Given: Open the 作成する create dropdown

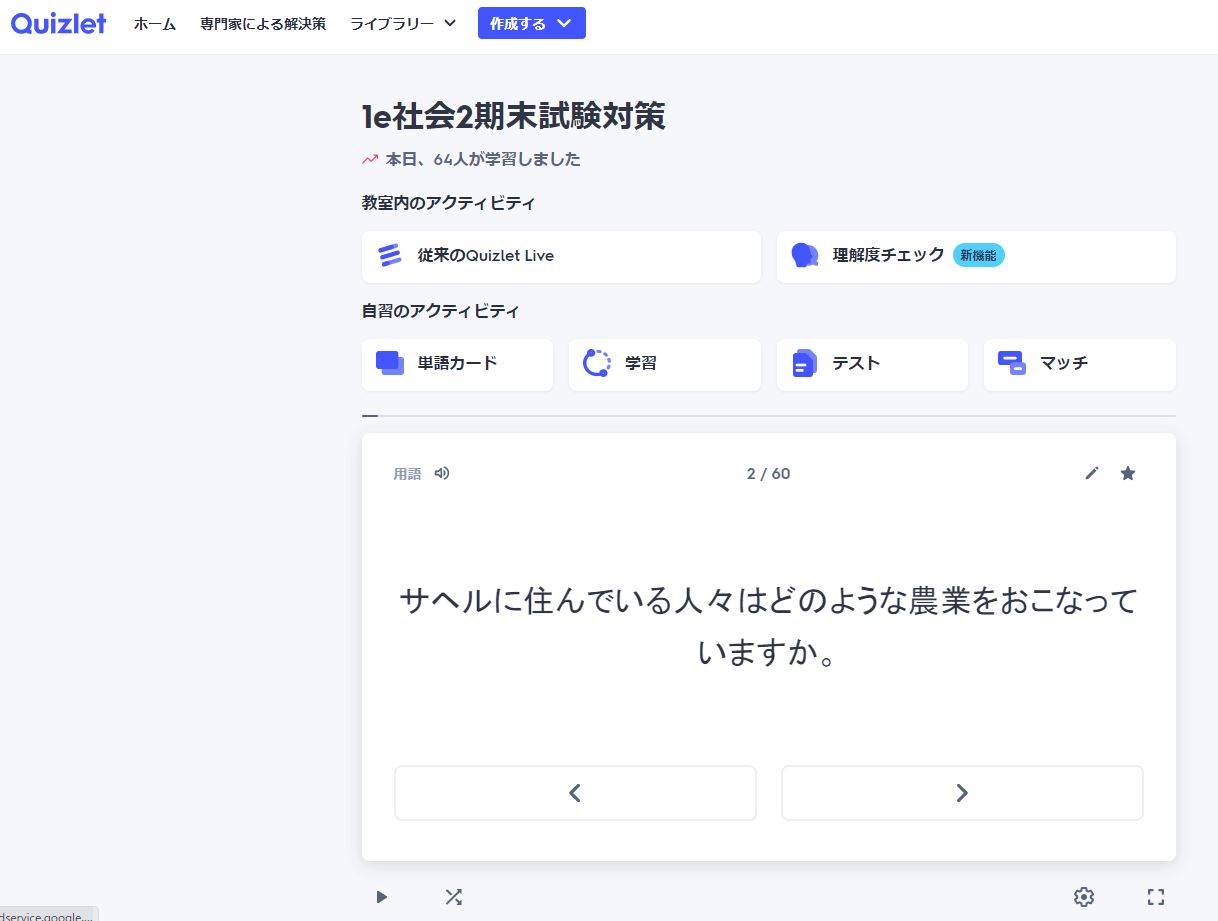Looking at the screenshot, I should click(x=531, y=24).
